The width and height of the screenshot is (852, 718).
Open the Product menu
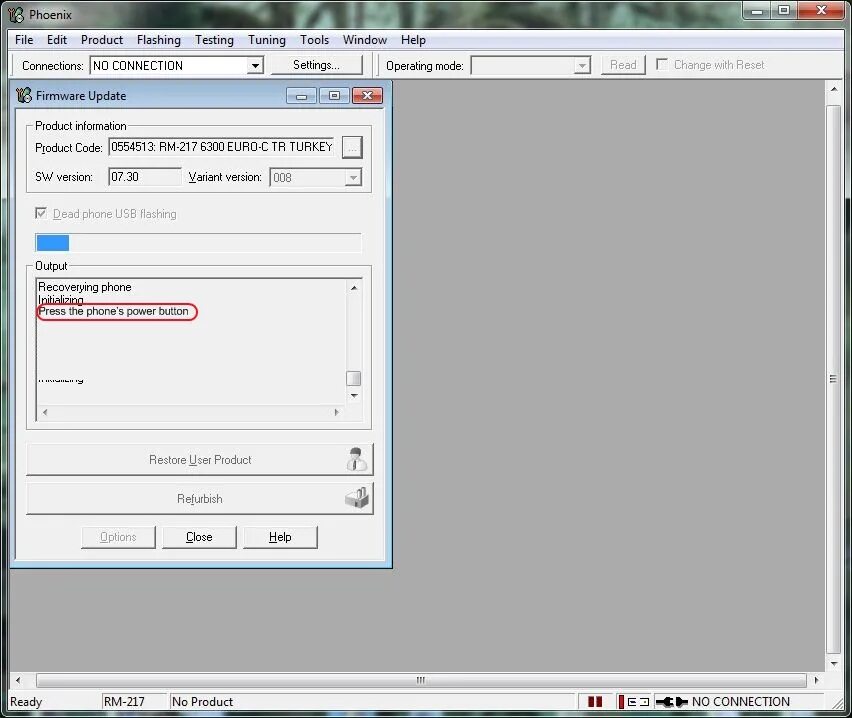[x=102, y=40]
